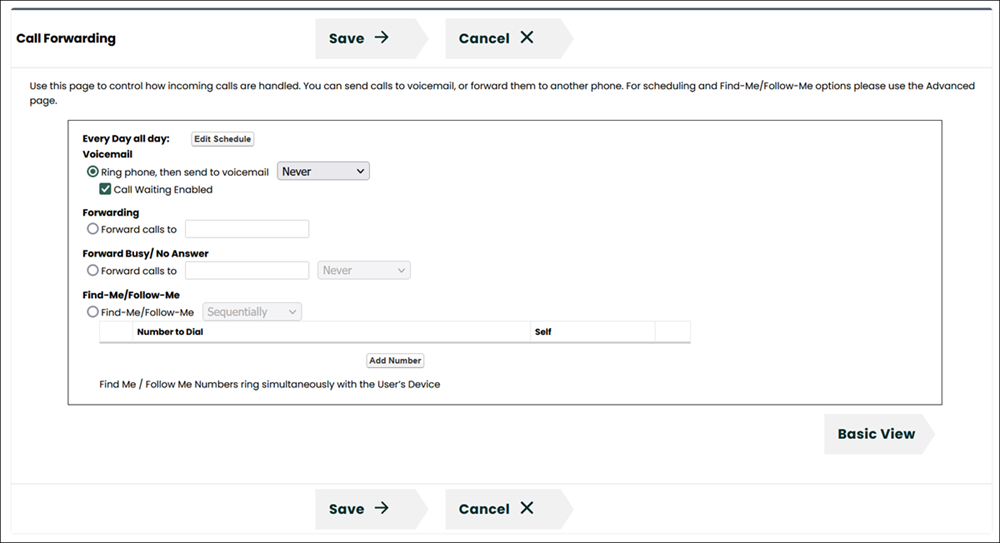Click the arrow icon on bottom Save
Image resolution: width=1000 pixels, height=543 pixels.
pos(381,508)
